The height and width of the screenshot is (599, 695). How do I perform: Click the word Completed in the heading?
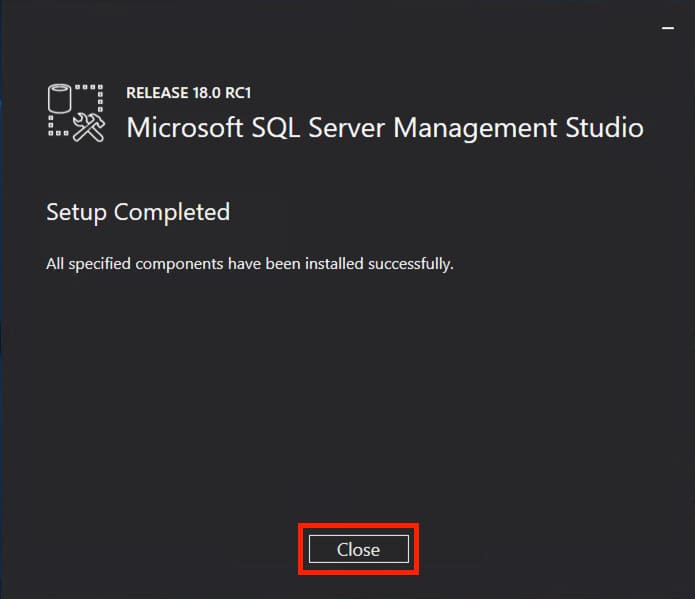click(171, 212)
